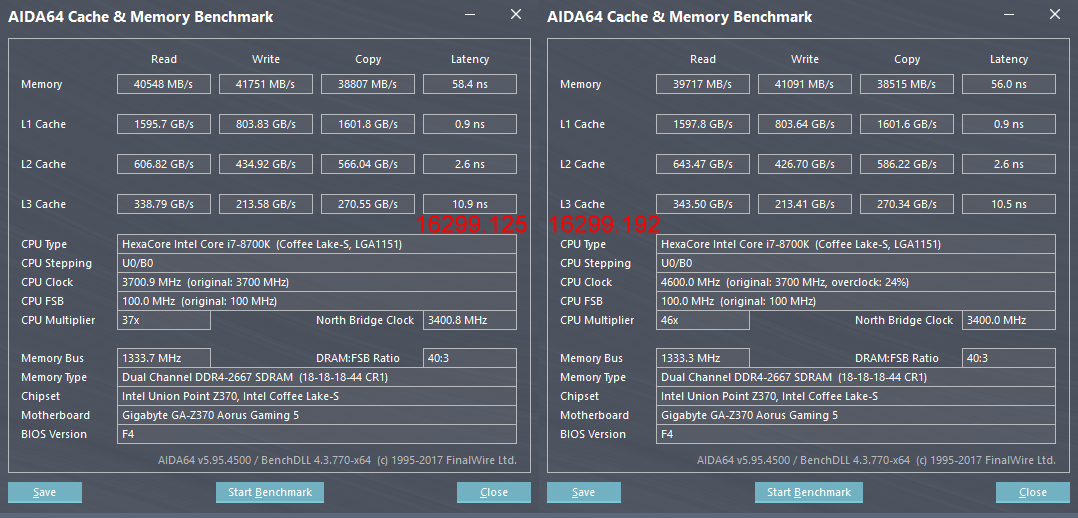The width and height of the screenshot is (1078, 518).
Task: Select L3 Cache Copy 270.55 GB/s value
Action: [368, 204]
